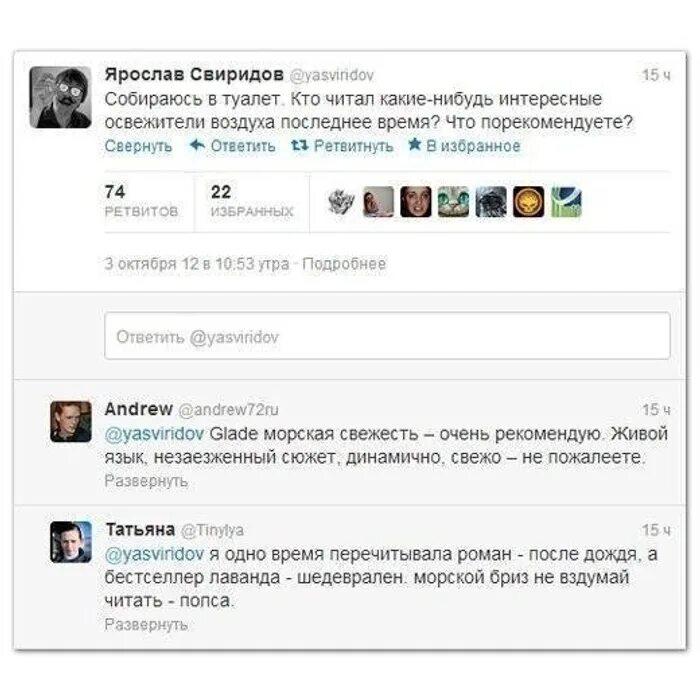Image resolution: width=700 pixels, height=700 pixels.
Task: Open Ярослав Свиридов's profile avatar
Action: [60, 97]
